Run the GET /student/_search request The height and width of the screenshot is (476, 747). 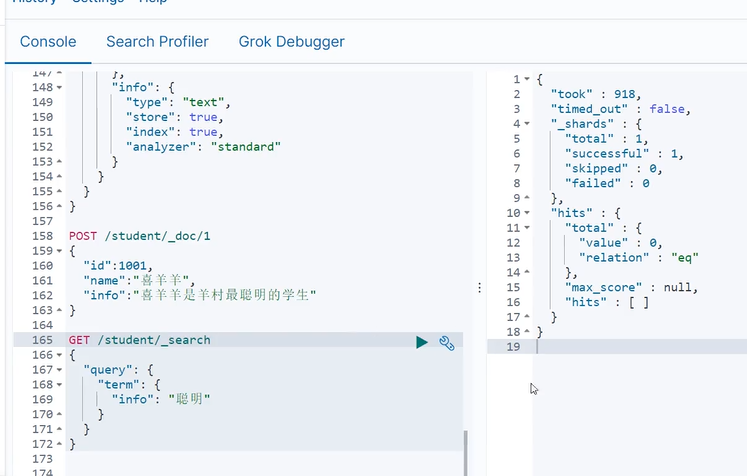[422, 342]
